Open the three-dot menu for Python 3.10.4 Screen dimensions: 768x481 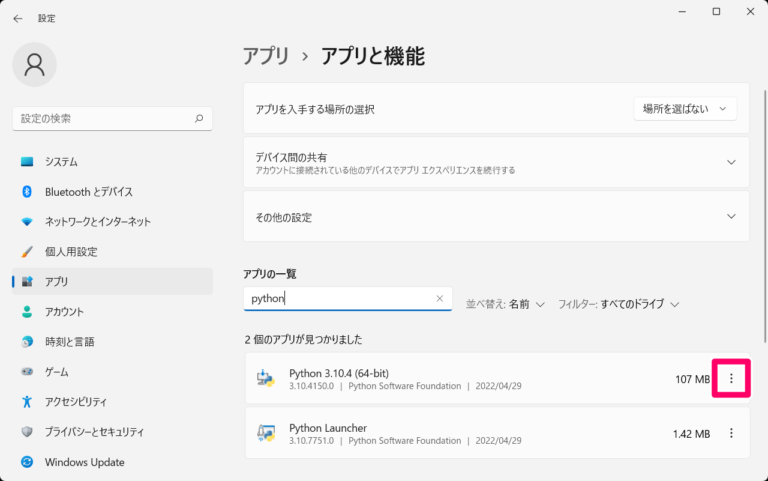(731, 379)
